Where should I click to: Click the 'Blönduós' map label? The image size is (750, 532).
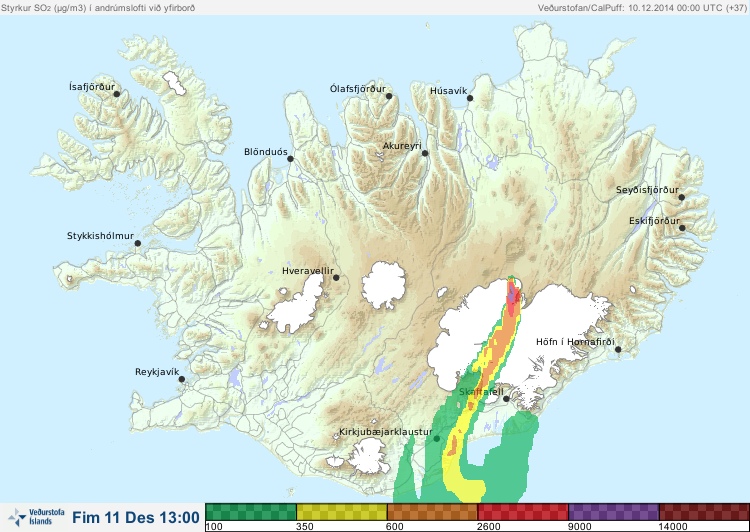pyautogui.click(x=266, y=152)
